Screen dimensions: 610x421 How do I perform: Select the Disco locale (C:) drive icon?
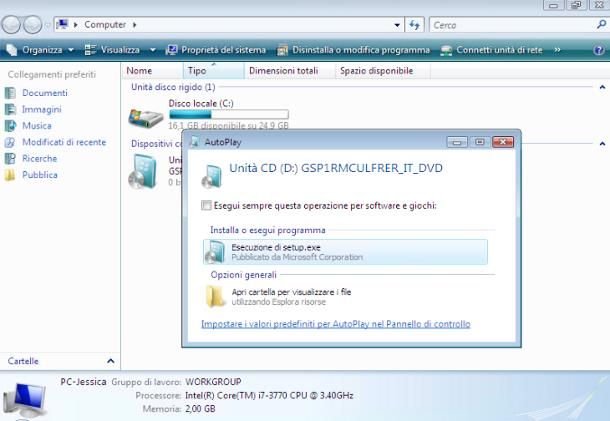click(146, 118)
